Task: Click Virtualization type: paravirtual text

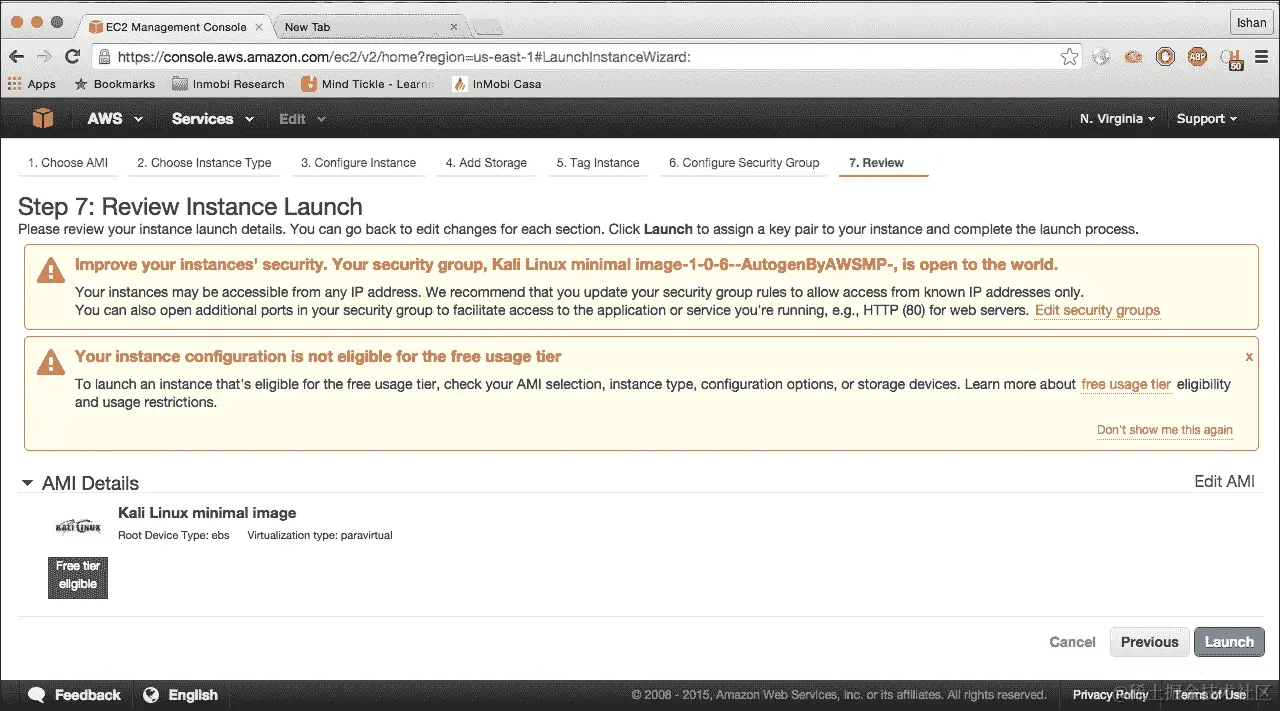Action: click(x=320, y=536)
